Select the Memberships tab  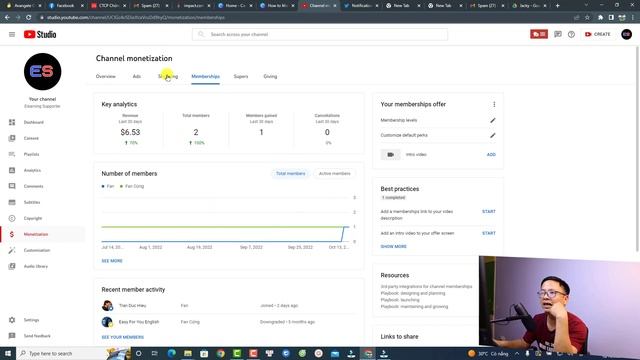click(x=205, y=76)
